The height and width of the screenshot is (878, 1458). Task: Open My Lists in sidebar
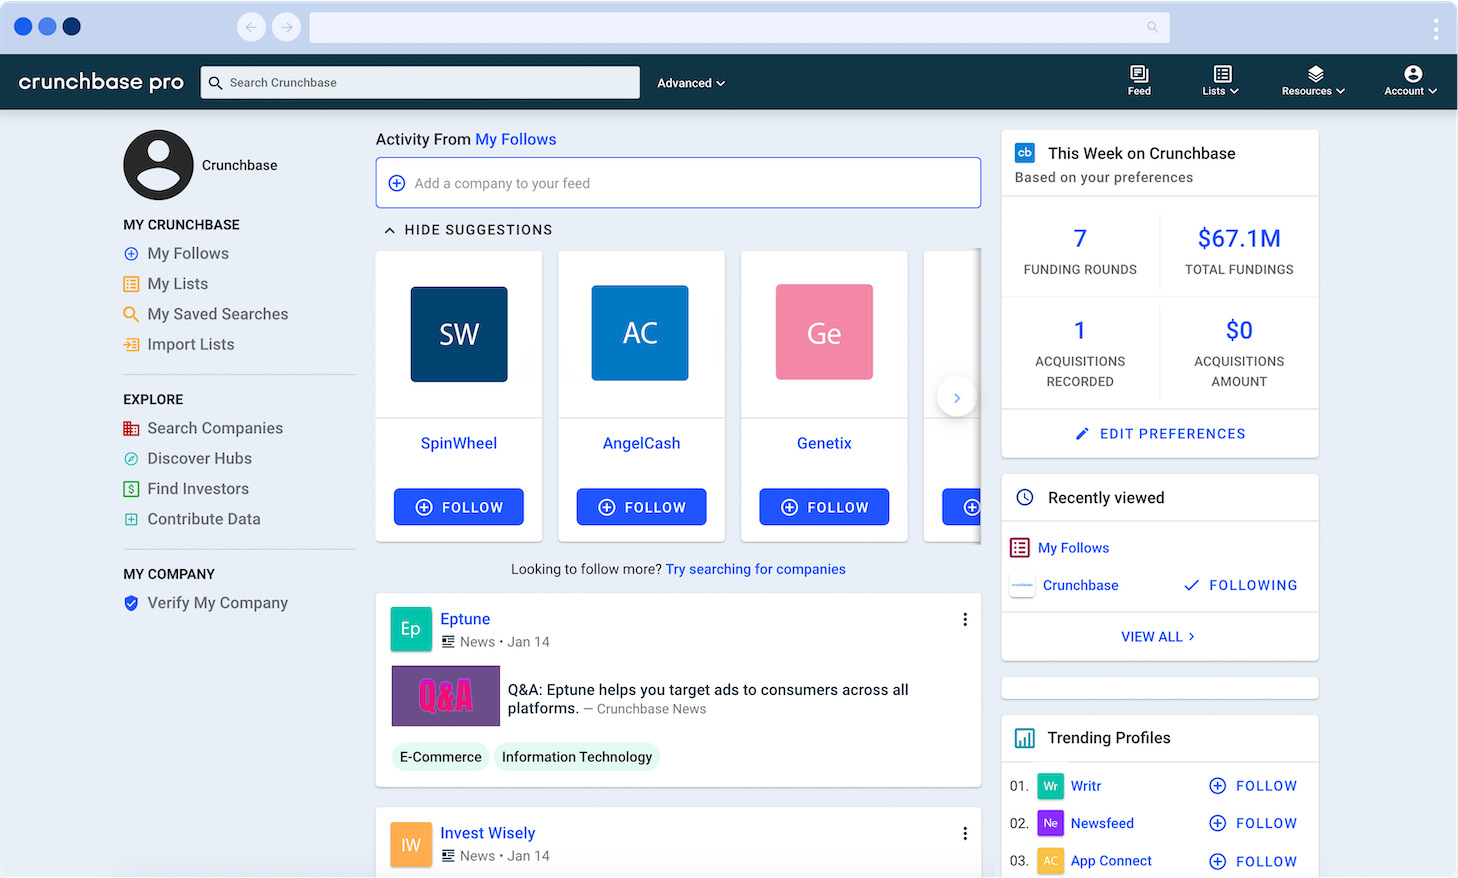[x=178, y=284]
